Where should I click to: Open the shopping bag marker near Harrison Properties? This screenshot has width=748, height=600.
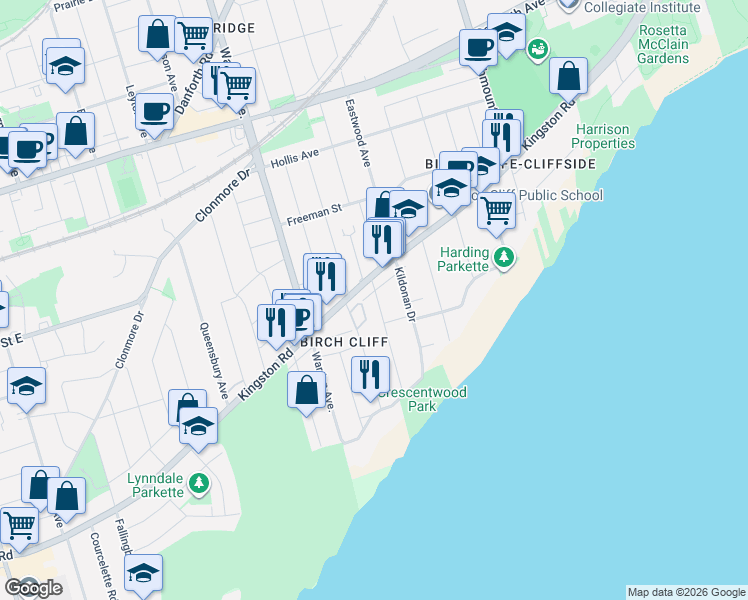pos(568,78)
